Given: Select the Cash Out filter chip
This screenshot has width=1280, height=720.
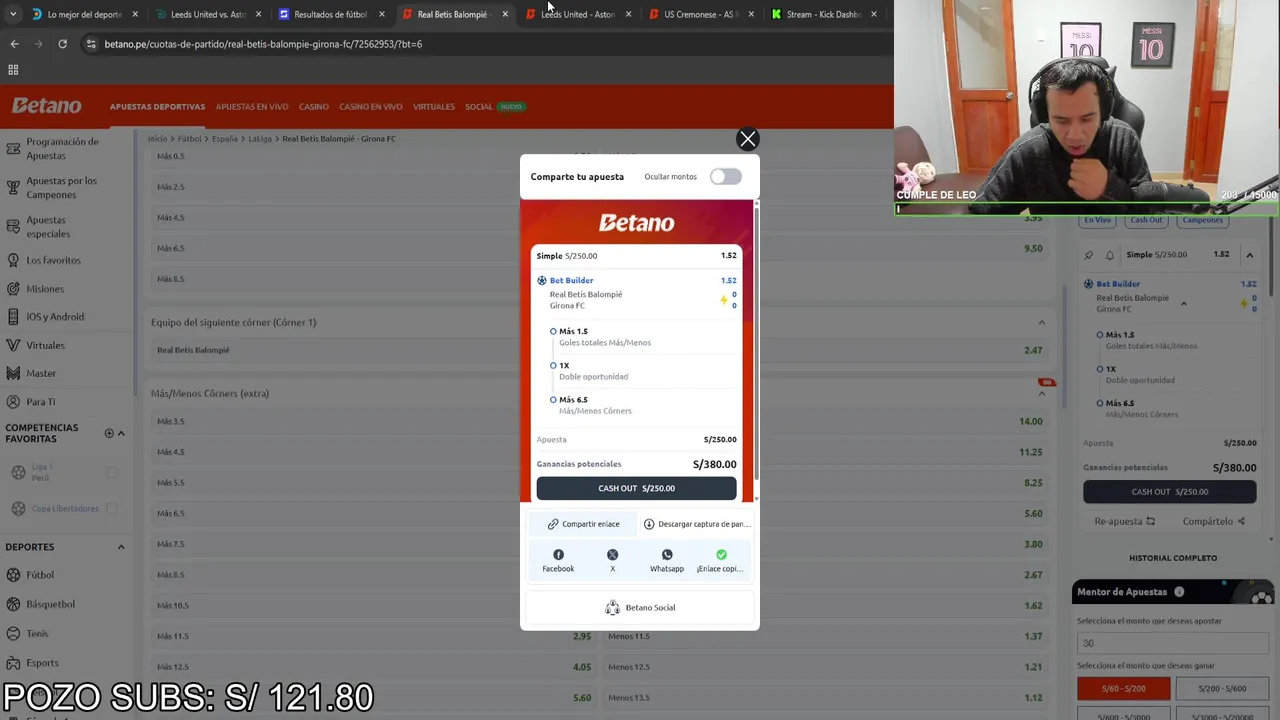Looking at the screenshot, I should (1146, 220).
